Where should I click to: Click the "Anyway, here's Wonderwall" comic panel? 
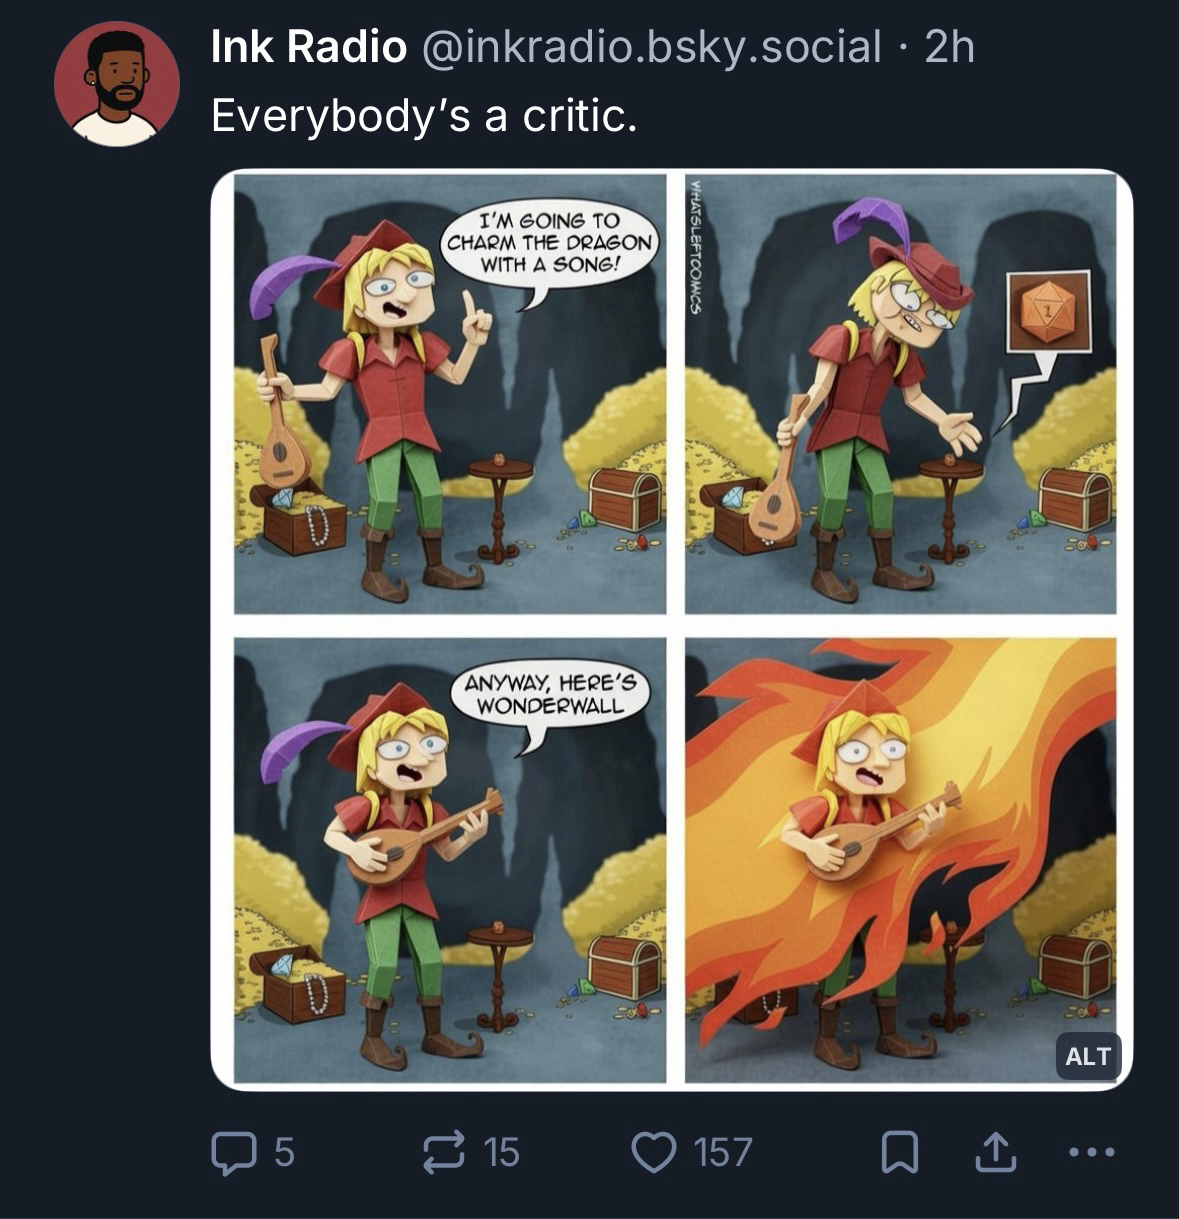click(449, 860)
